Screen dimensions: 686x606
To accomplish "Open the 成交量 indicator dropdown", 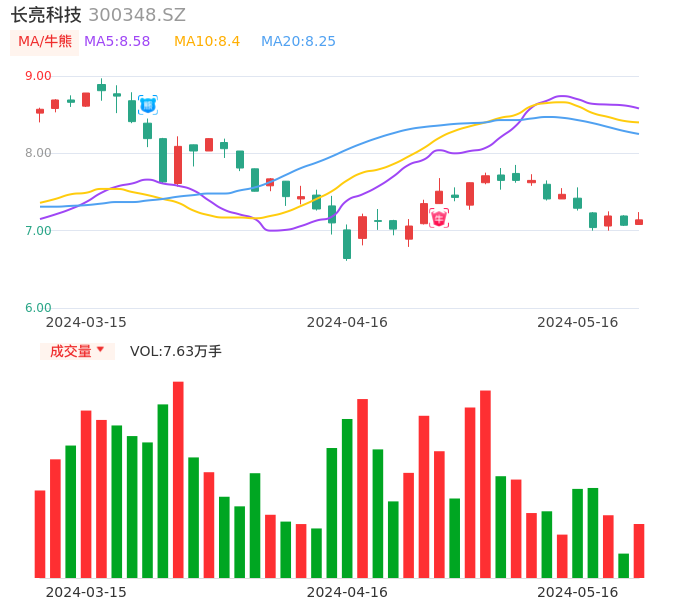I will click(77, 351).
